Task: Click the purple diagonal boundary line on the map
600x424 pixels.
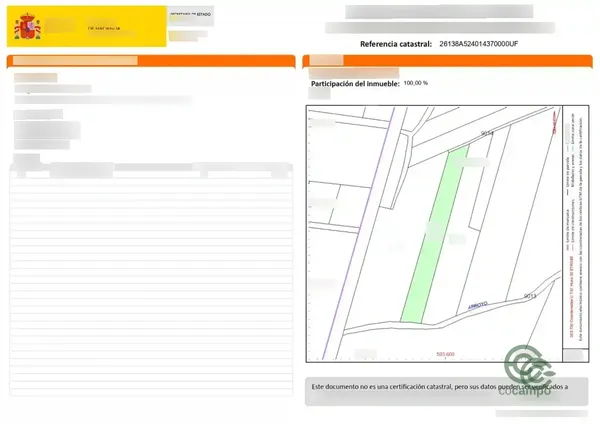Action: click(x=358, y=233)
